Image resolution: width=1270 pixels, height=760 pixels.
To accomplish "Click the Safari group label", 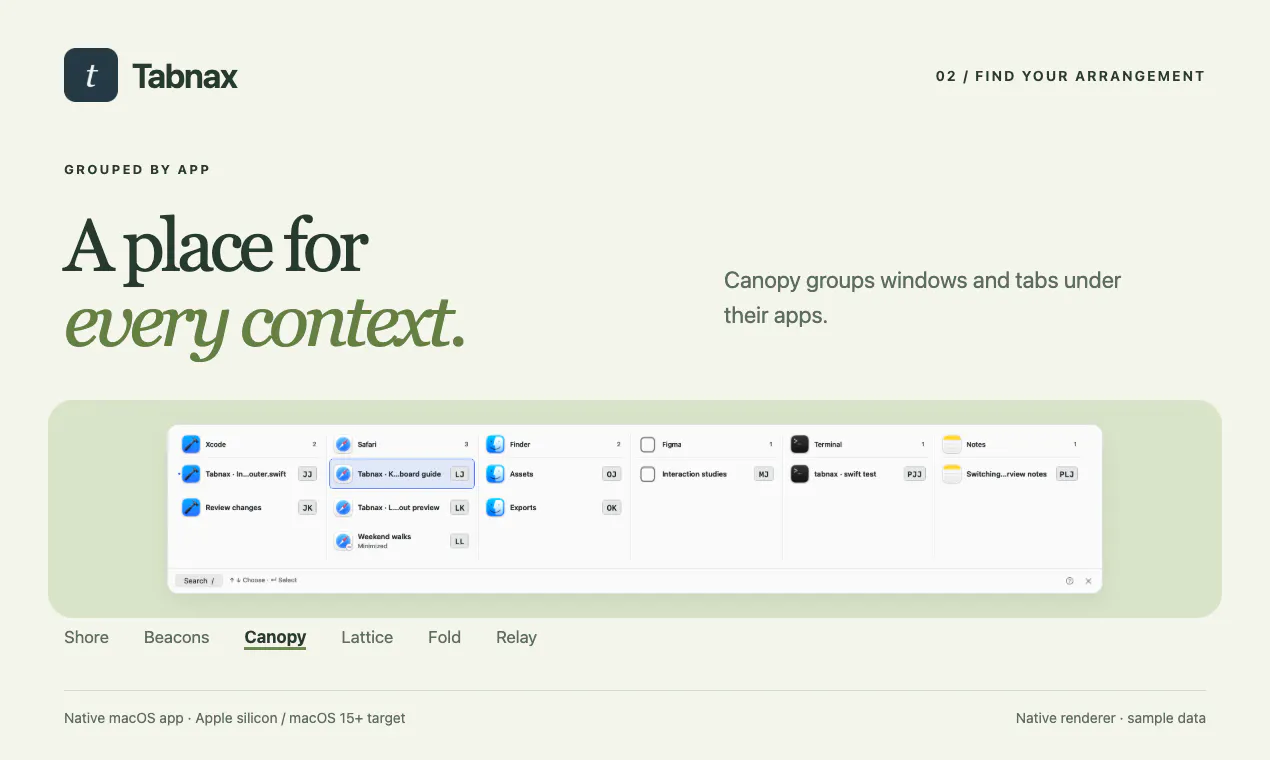I will [367, 444].
